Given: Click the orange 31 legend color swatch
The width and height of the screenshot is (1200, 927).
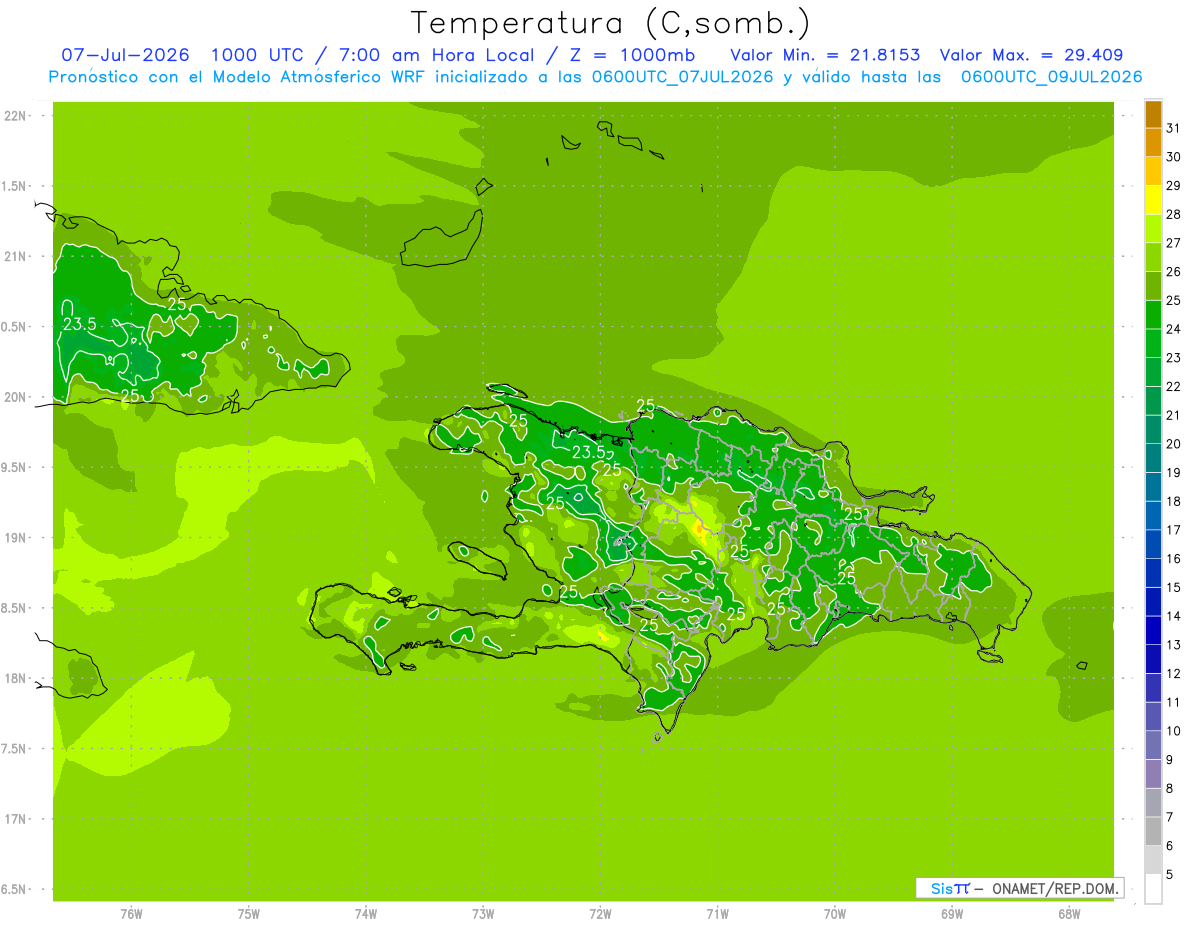Looking at the screenshot, I should click(x=1153, y=113).
